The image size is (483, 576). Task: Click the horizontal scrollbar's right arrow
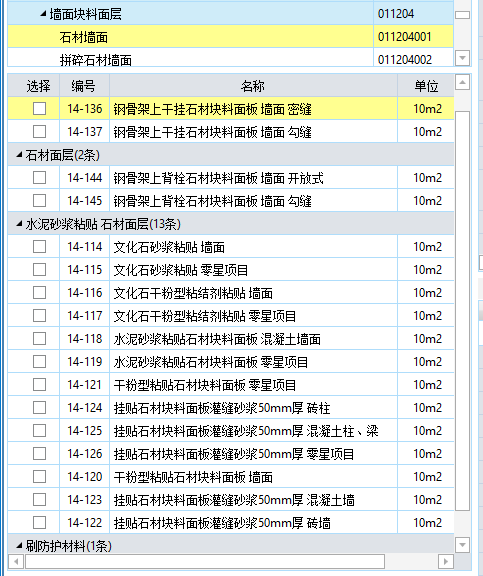446,561
